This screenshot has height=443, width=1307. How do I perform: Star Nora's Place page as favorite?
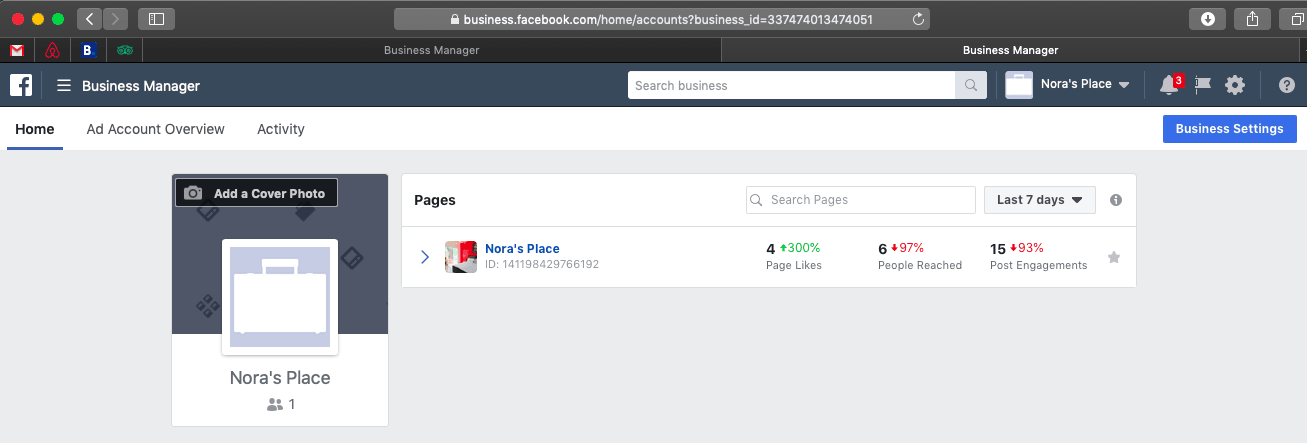[x=1113, y=258]
